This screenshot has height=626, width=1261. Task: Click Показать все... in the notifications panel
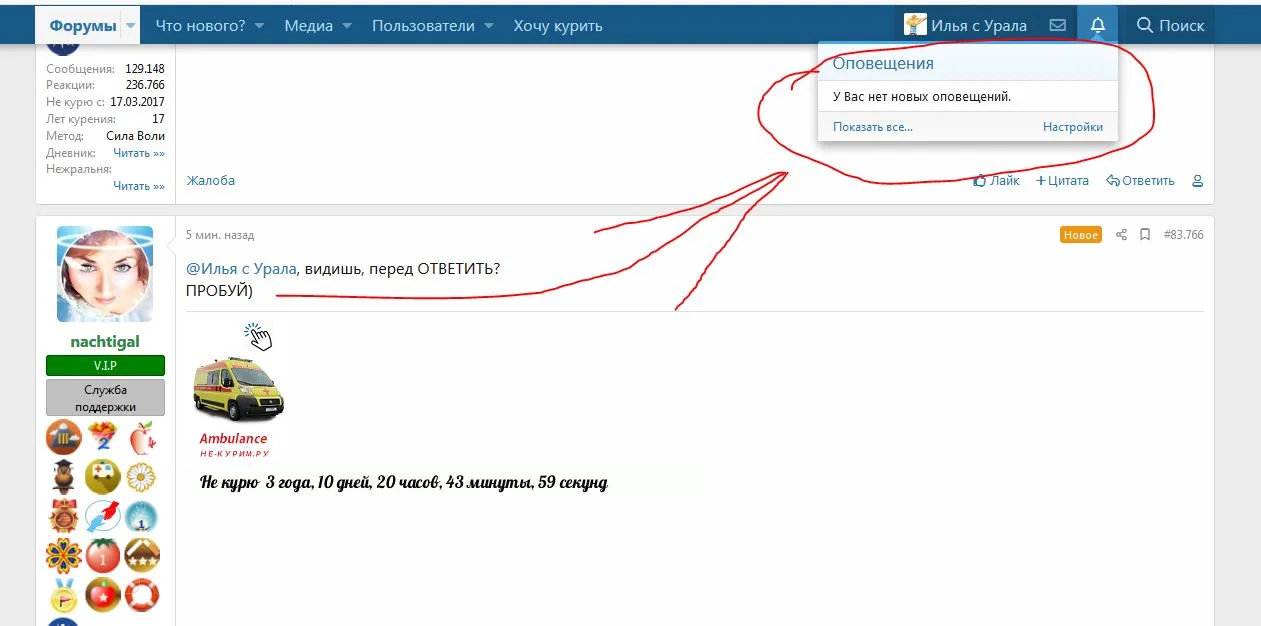872,126
